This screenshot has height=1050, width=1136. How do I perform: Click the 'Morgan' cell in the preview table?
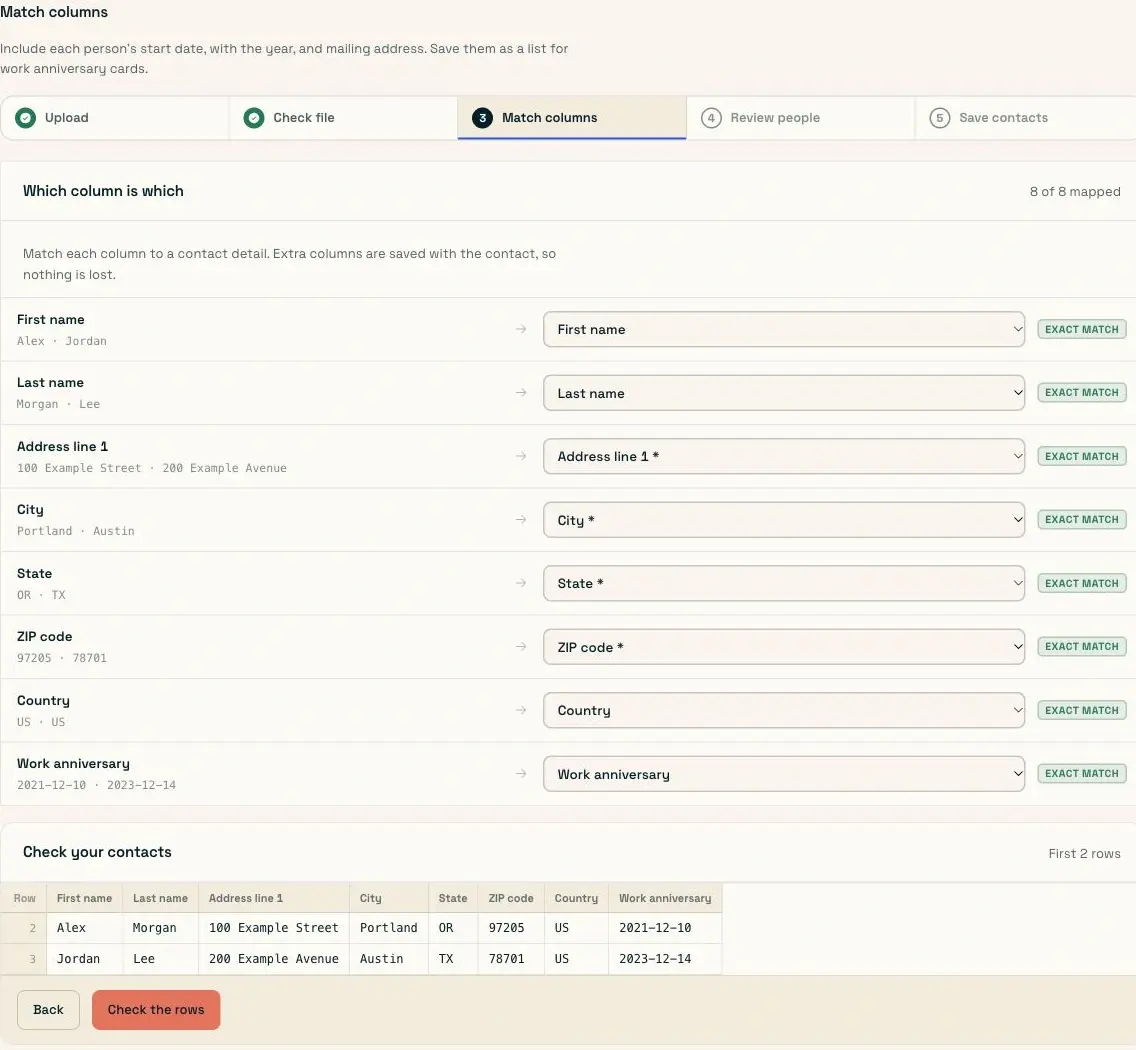[x=160, y=928]
